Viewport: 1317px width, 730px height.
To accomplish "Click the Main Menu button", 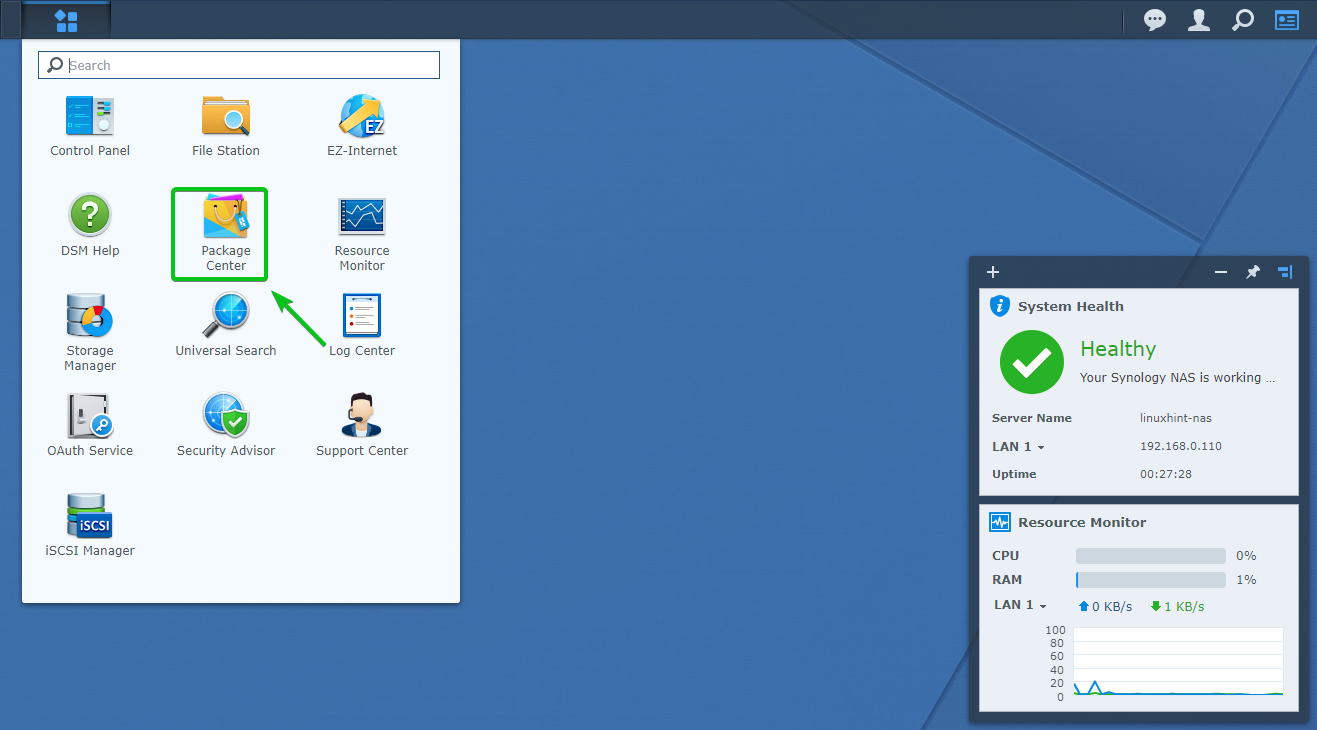I will (66, 20).
